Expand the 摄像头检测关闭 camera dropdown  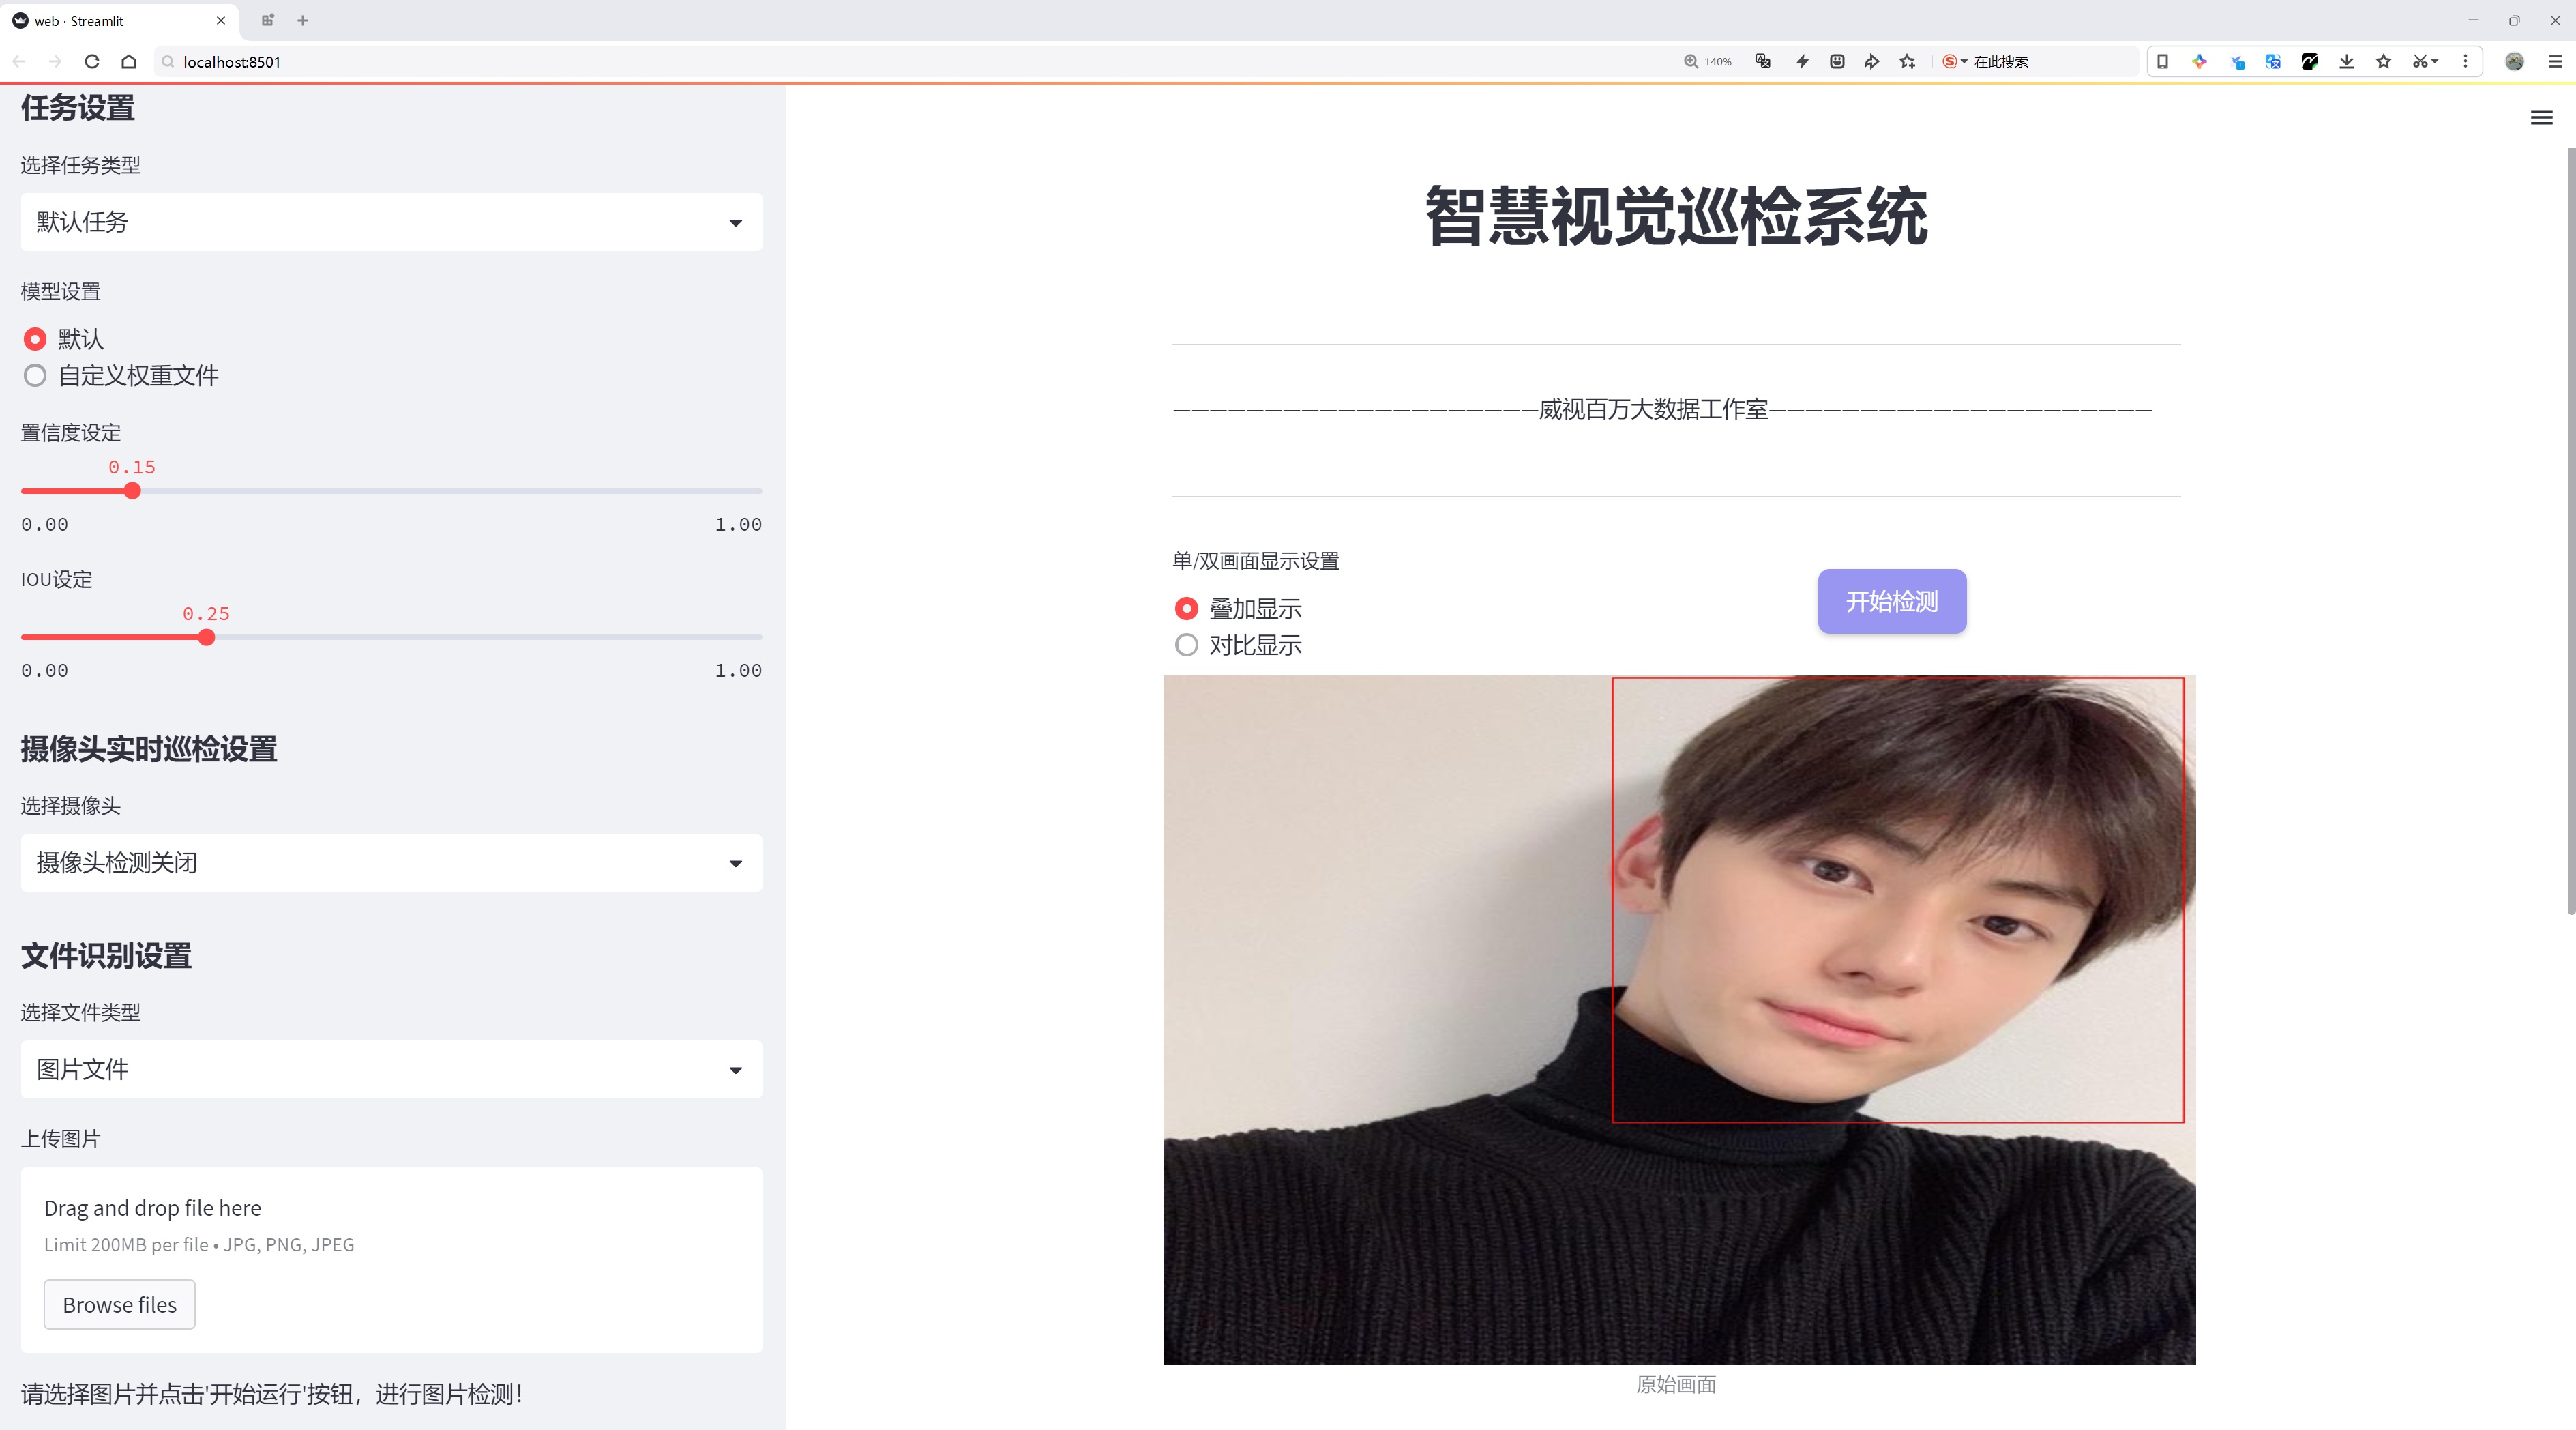[391, 863]
